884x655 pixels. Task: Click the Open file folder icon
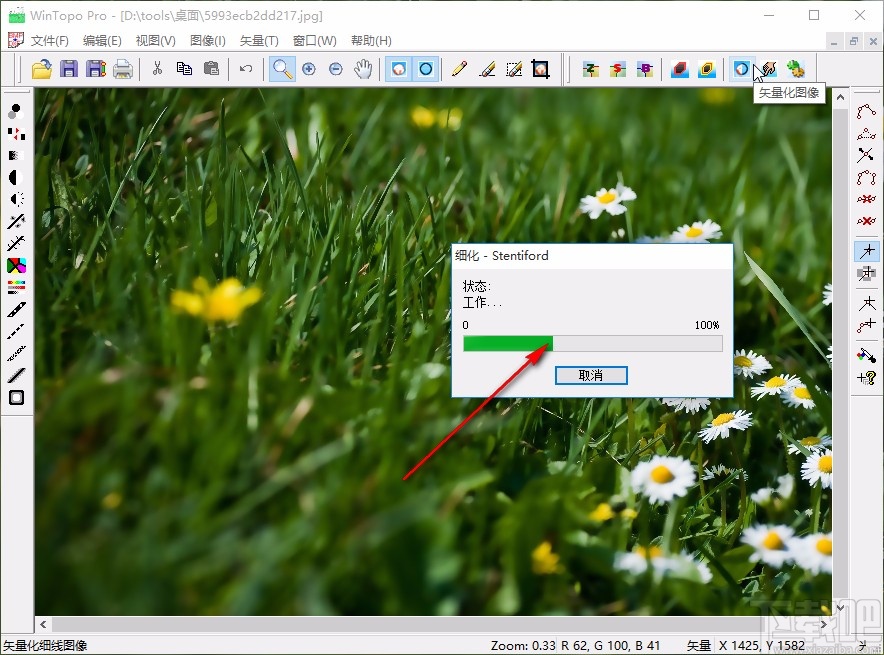point(42,69)
